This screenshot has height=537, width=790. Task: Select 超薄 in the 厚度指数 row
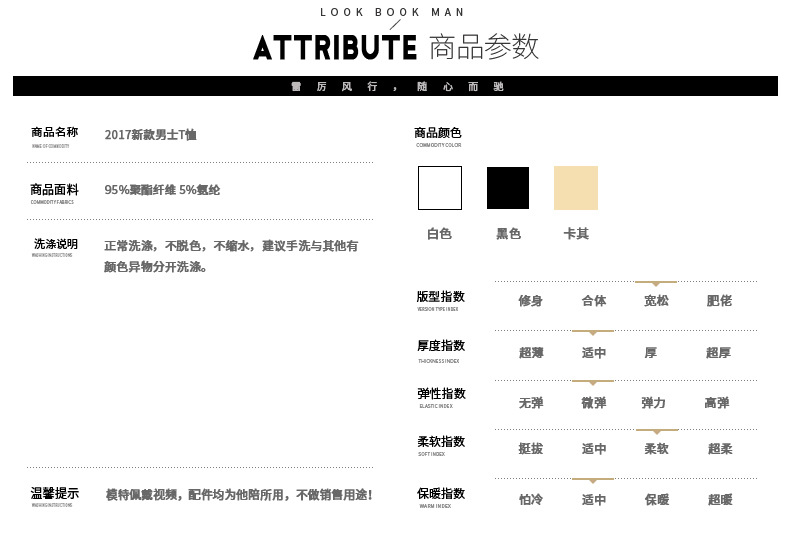(x=531, y=352)
